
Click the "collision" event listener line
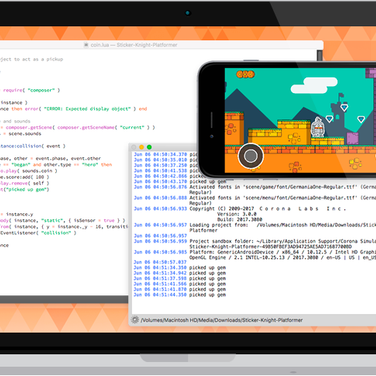(x=38, y=233)
